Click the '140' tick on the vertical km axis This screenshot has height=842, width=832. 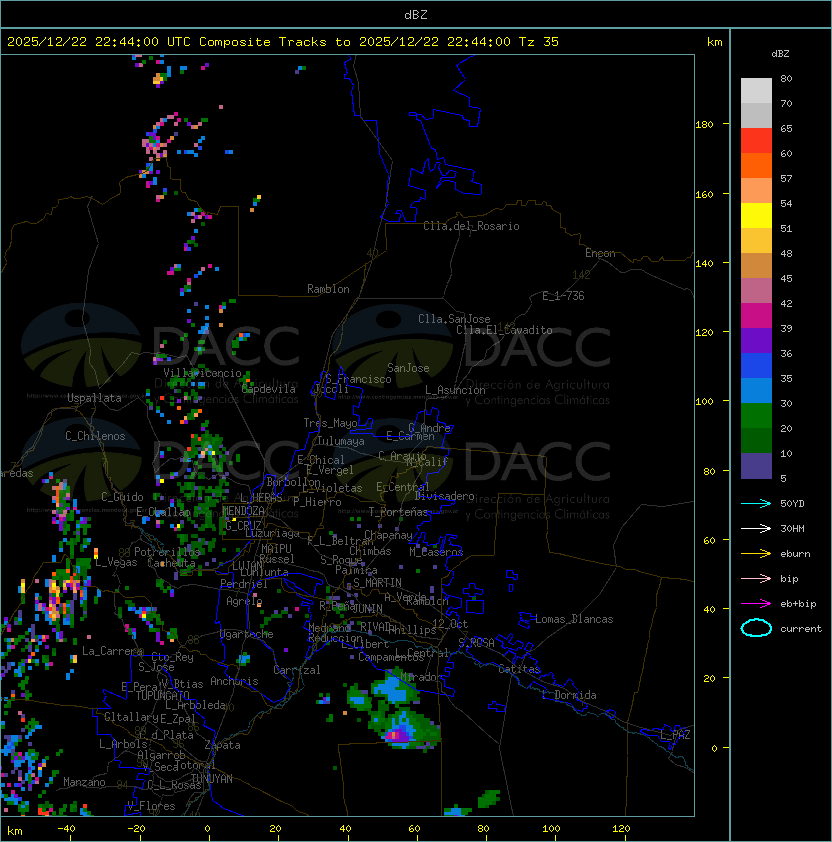[704, 263]
